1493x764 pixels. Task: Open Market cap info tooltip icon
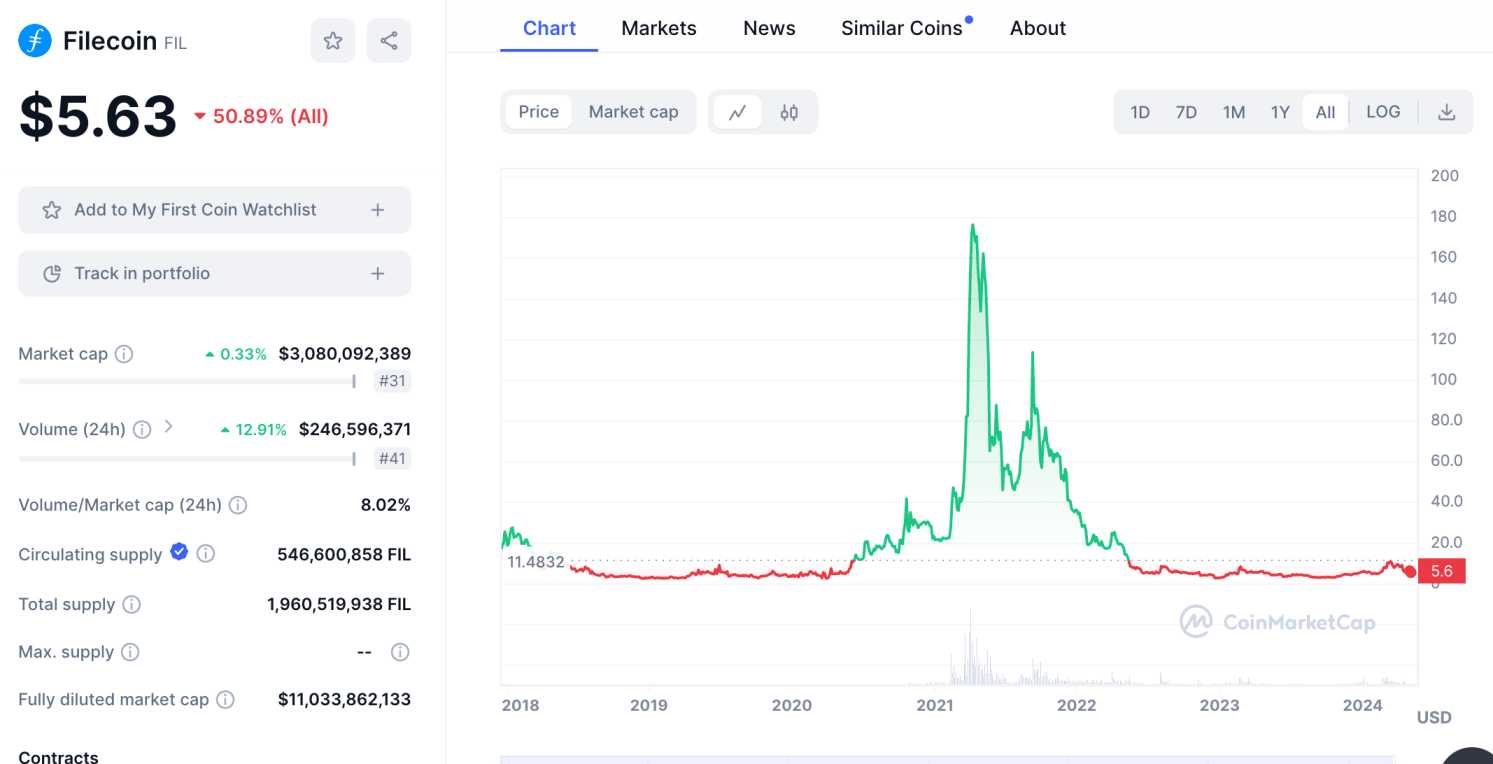click(124, 354)
